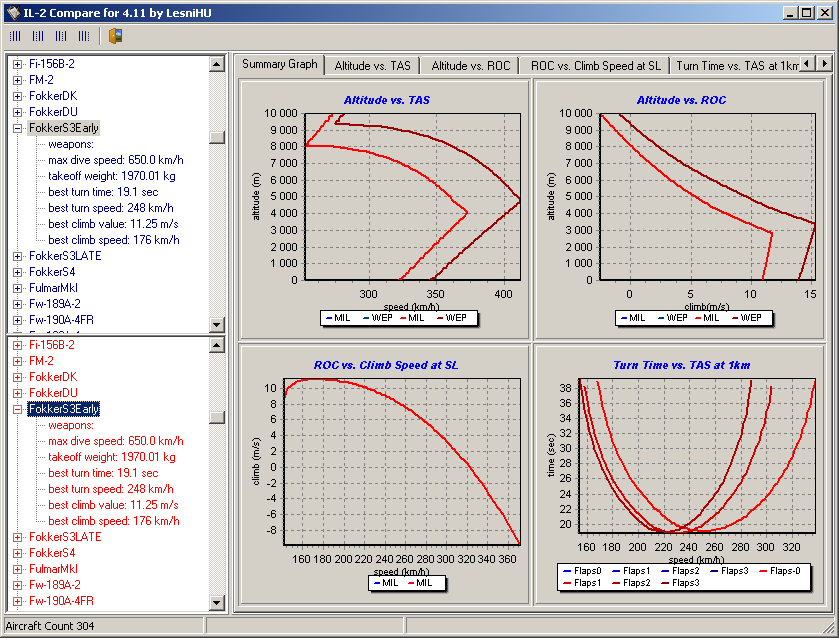The image size is (839, 638).
Task: Expand FokkerS4 in the red aircraft list
Action: 18,553
